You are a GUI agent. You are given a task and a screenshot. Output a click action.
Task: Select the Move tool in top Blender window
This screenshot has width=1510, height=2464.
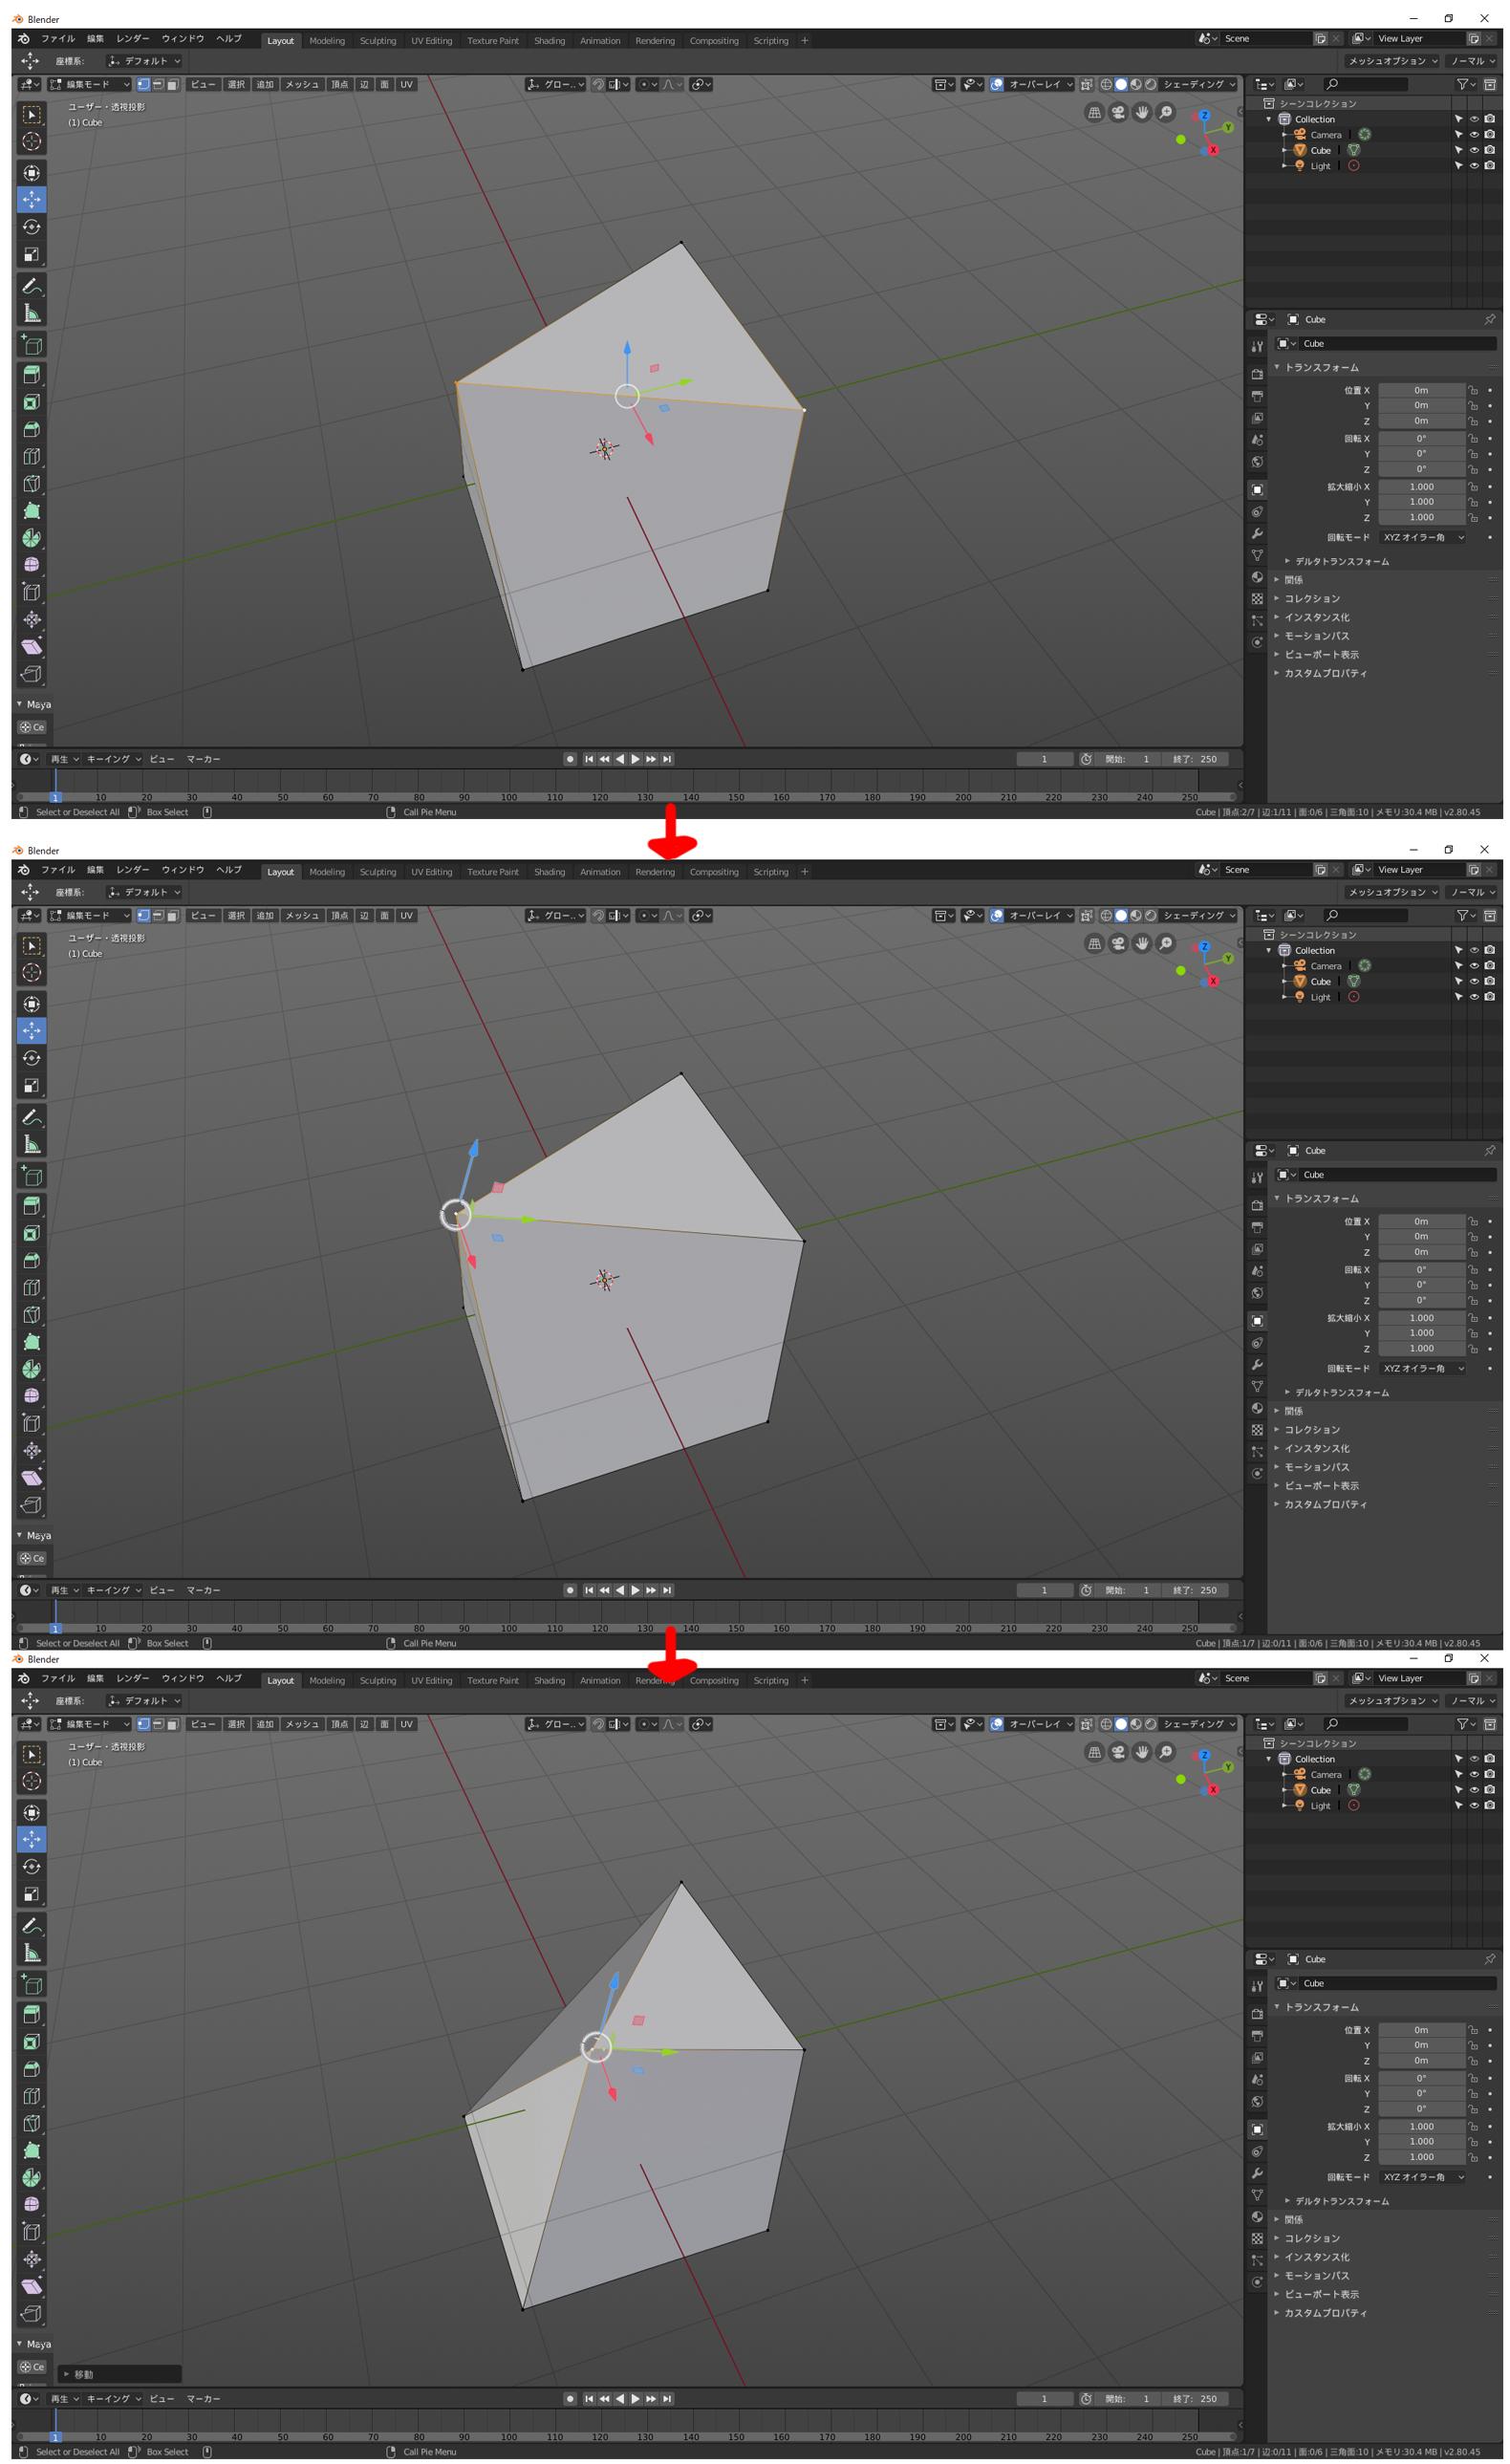[x=31, y=200]
